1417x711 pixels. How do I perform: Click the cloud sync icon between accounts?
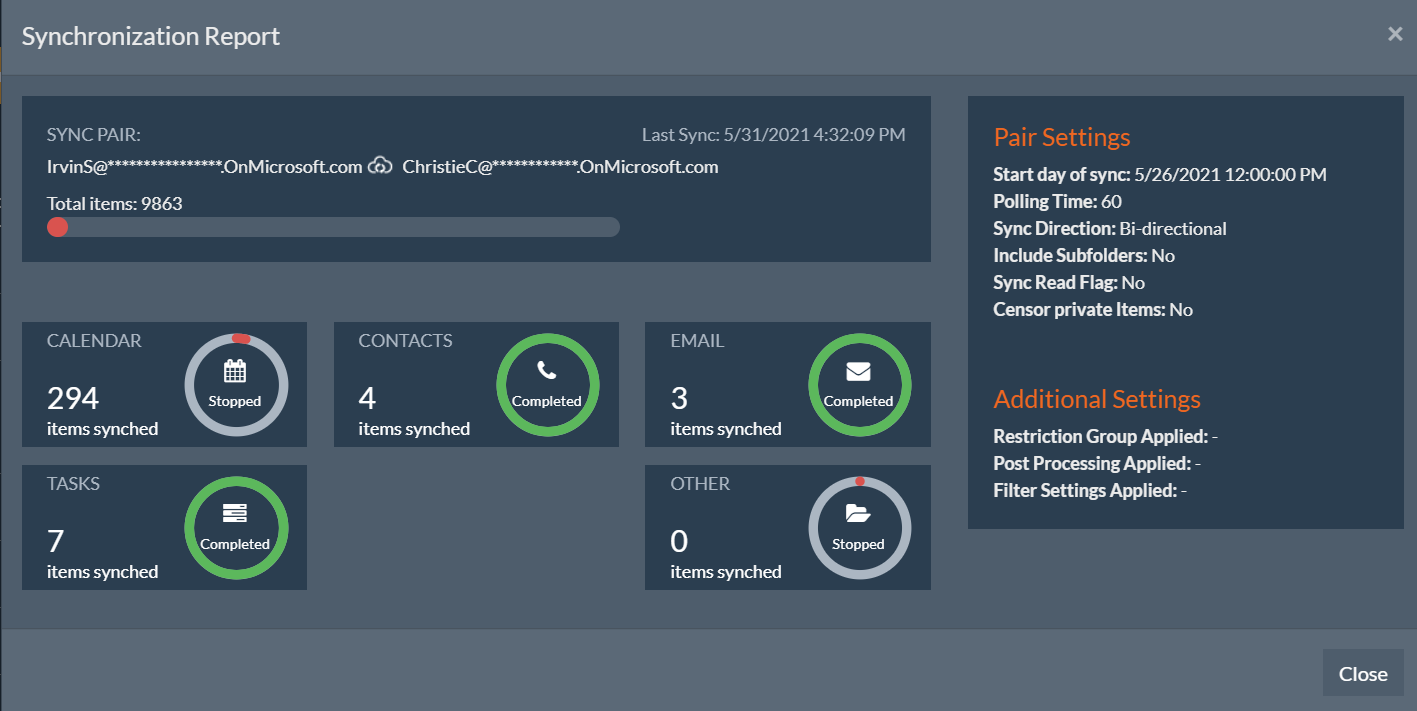coord(380,167)
